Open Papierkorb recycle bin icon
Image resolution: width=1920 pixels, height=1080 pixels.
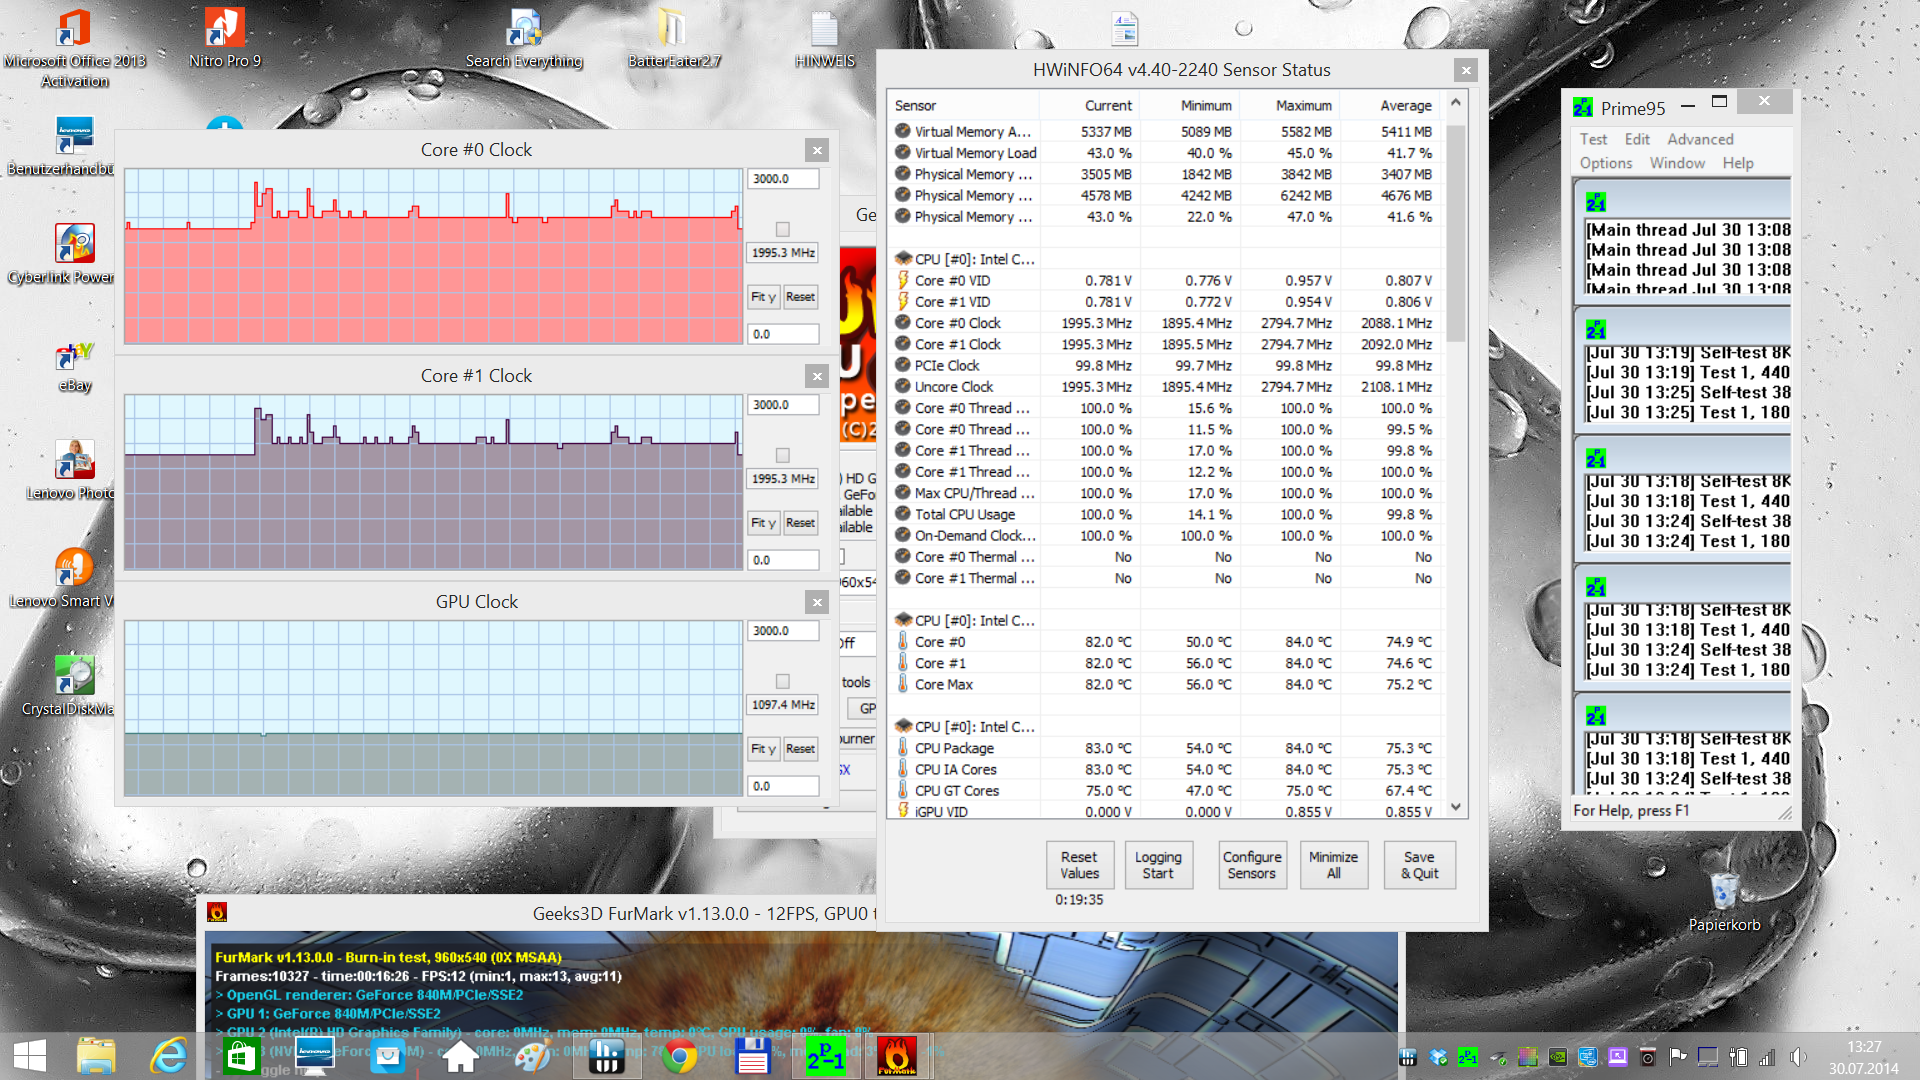[1724, 892]
